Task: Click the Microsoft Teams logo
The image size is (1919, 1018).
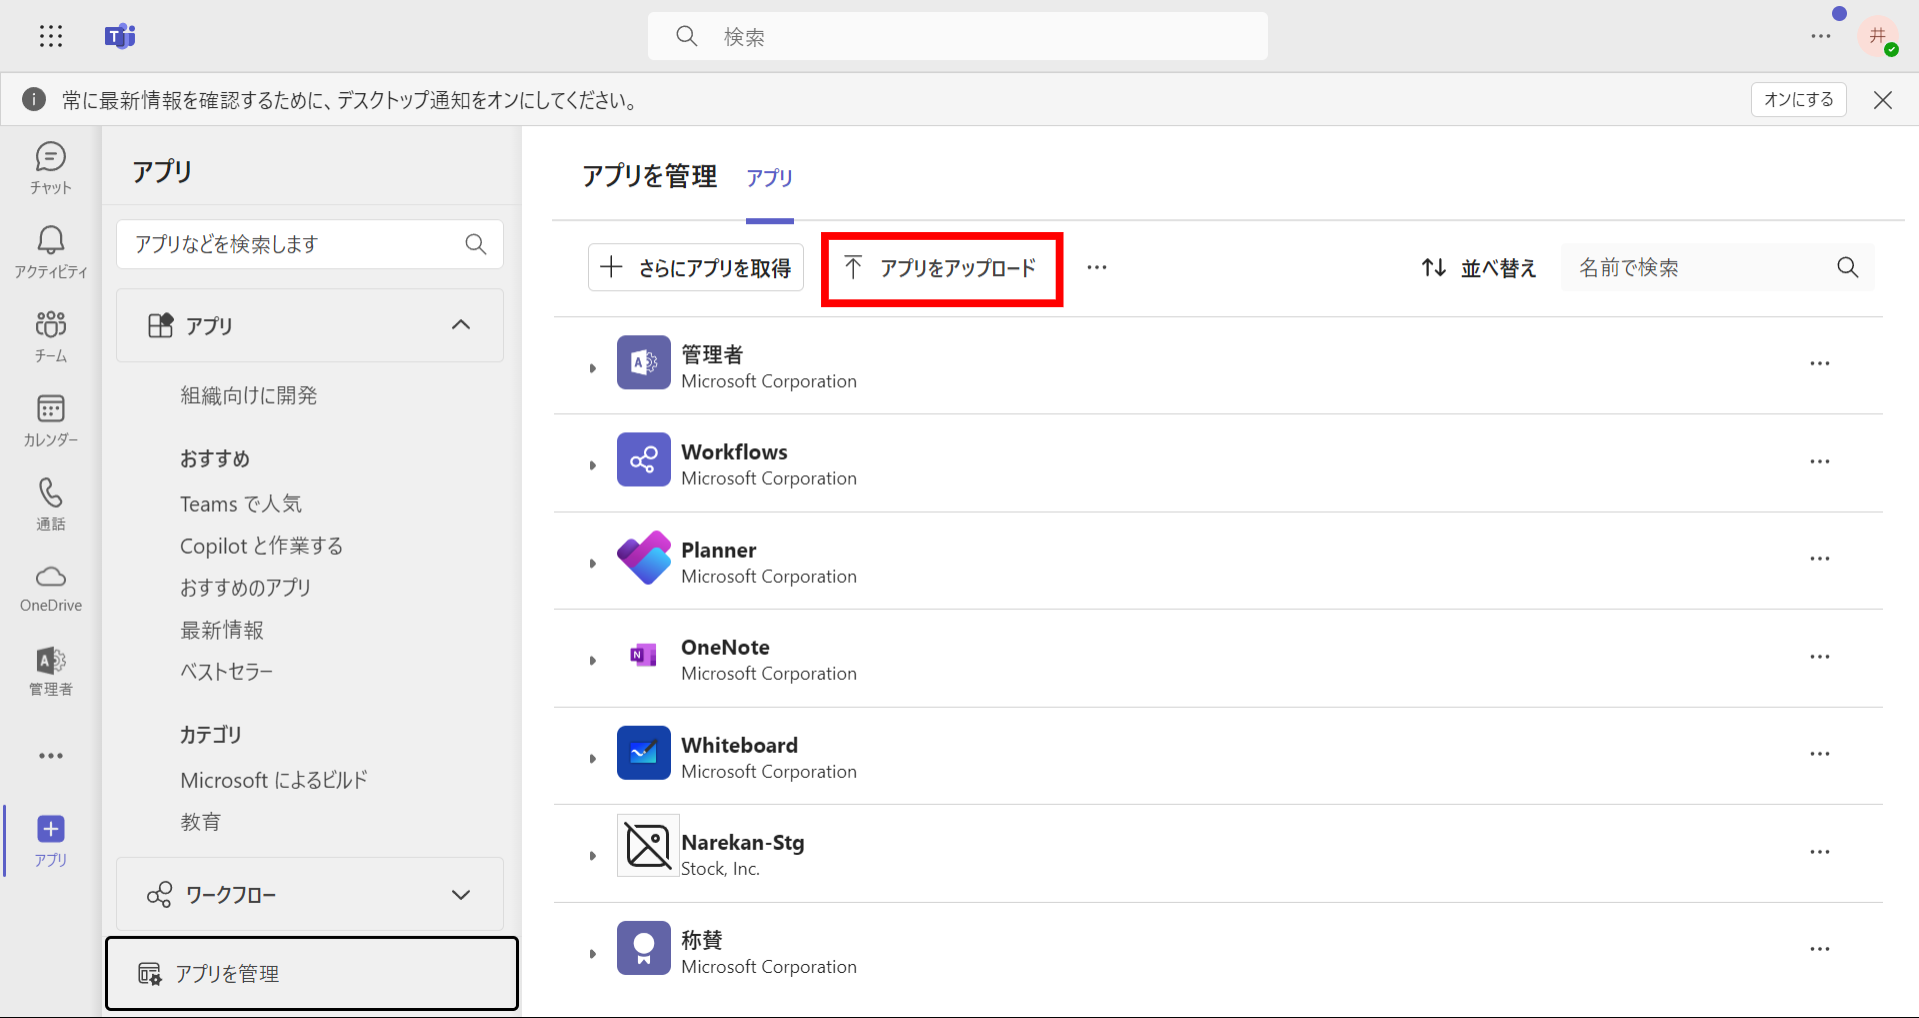Action: [x=120, y=37]
